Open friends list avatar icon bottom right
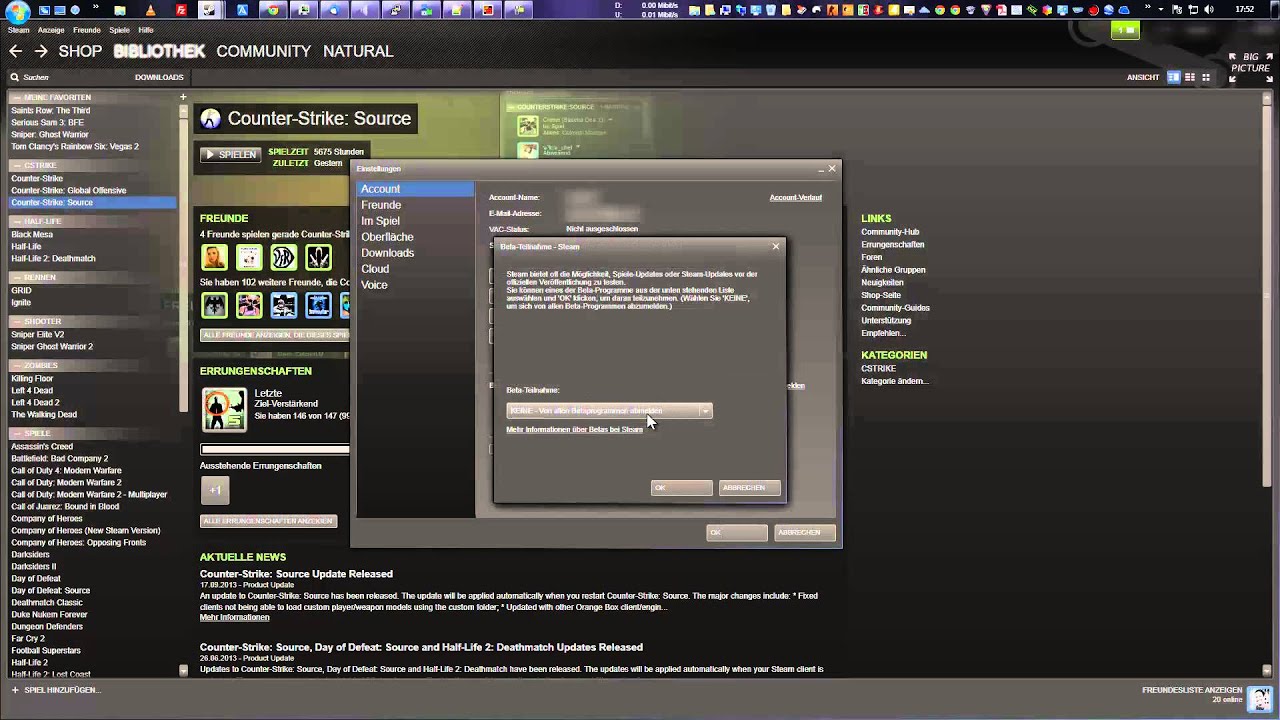The width and height of the screenshot is (1280, 720). click(x=1259, y=698)
